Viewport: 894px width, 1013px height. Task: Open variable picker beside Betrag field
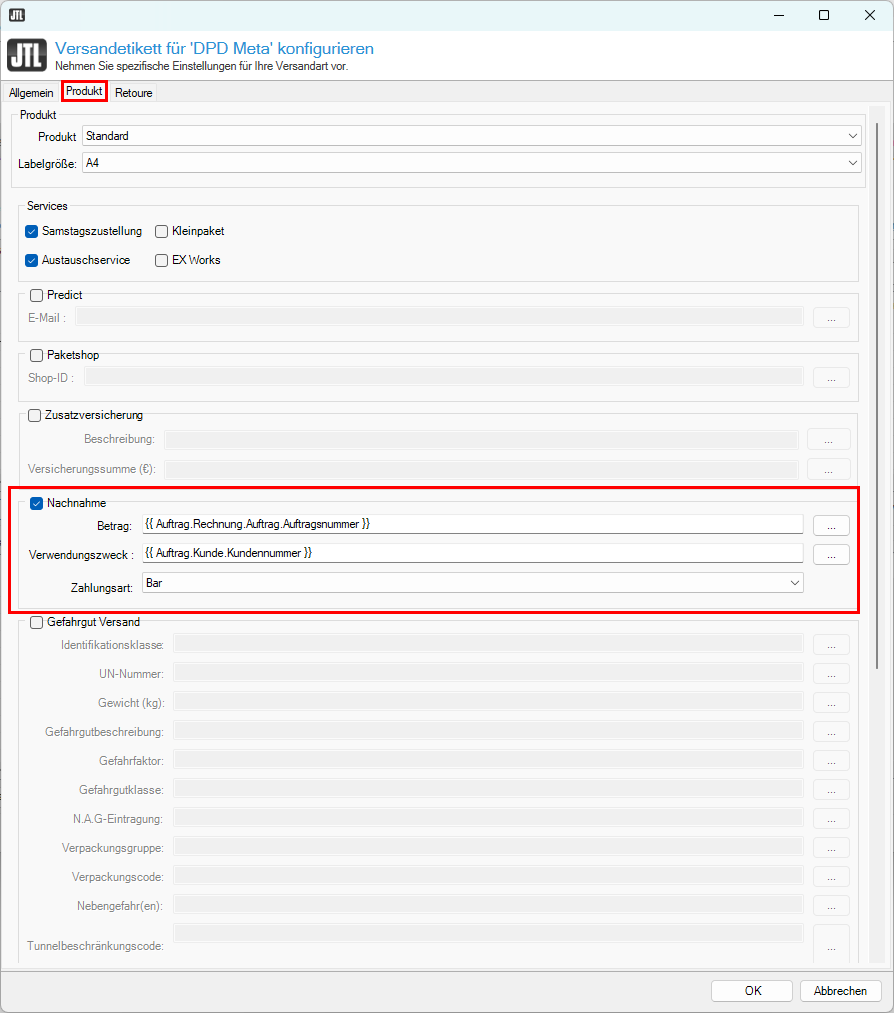830,525
